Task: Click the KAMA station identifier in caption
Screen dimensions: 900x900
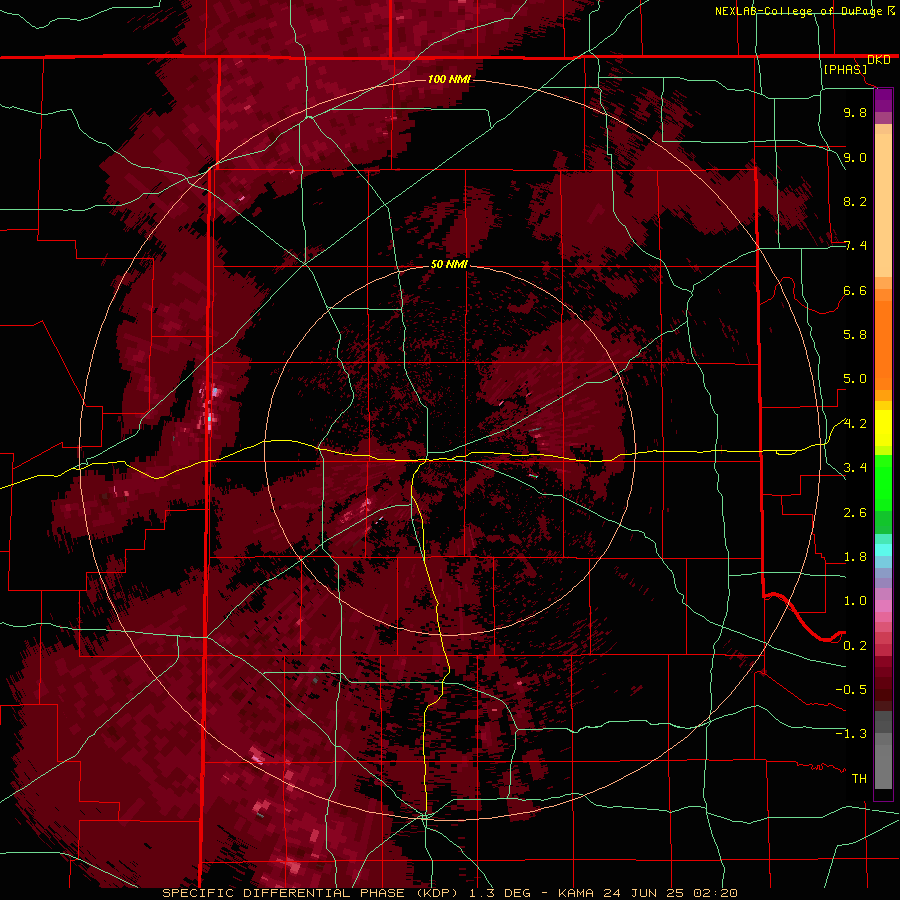Action: [577, 893]
